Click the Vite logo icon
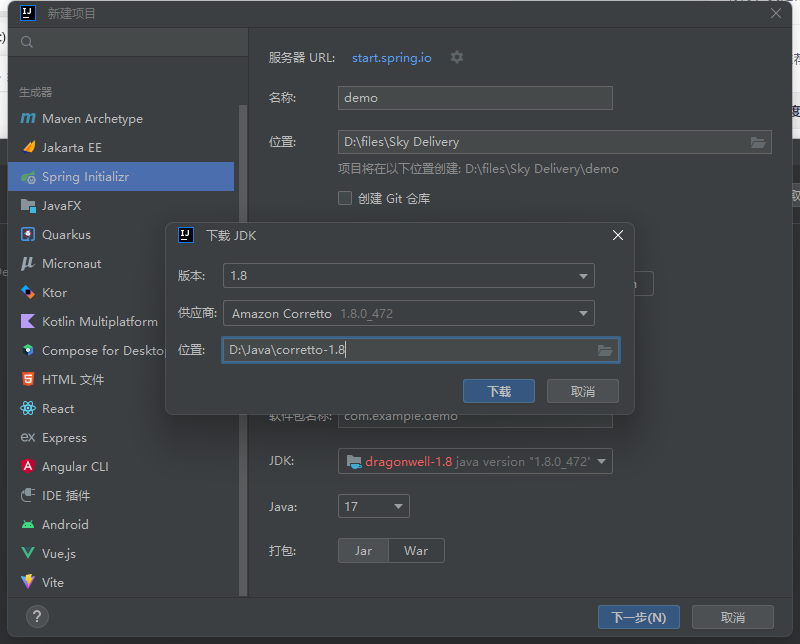800x644 pixels. 28,582
